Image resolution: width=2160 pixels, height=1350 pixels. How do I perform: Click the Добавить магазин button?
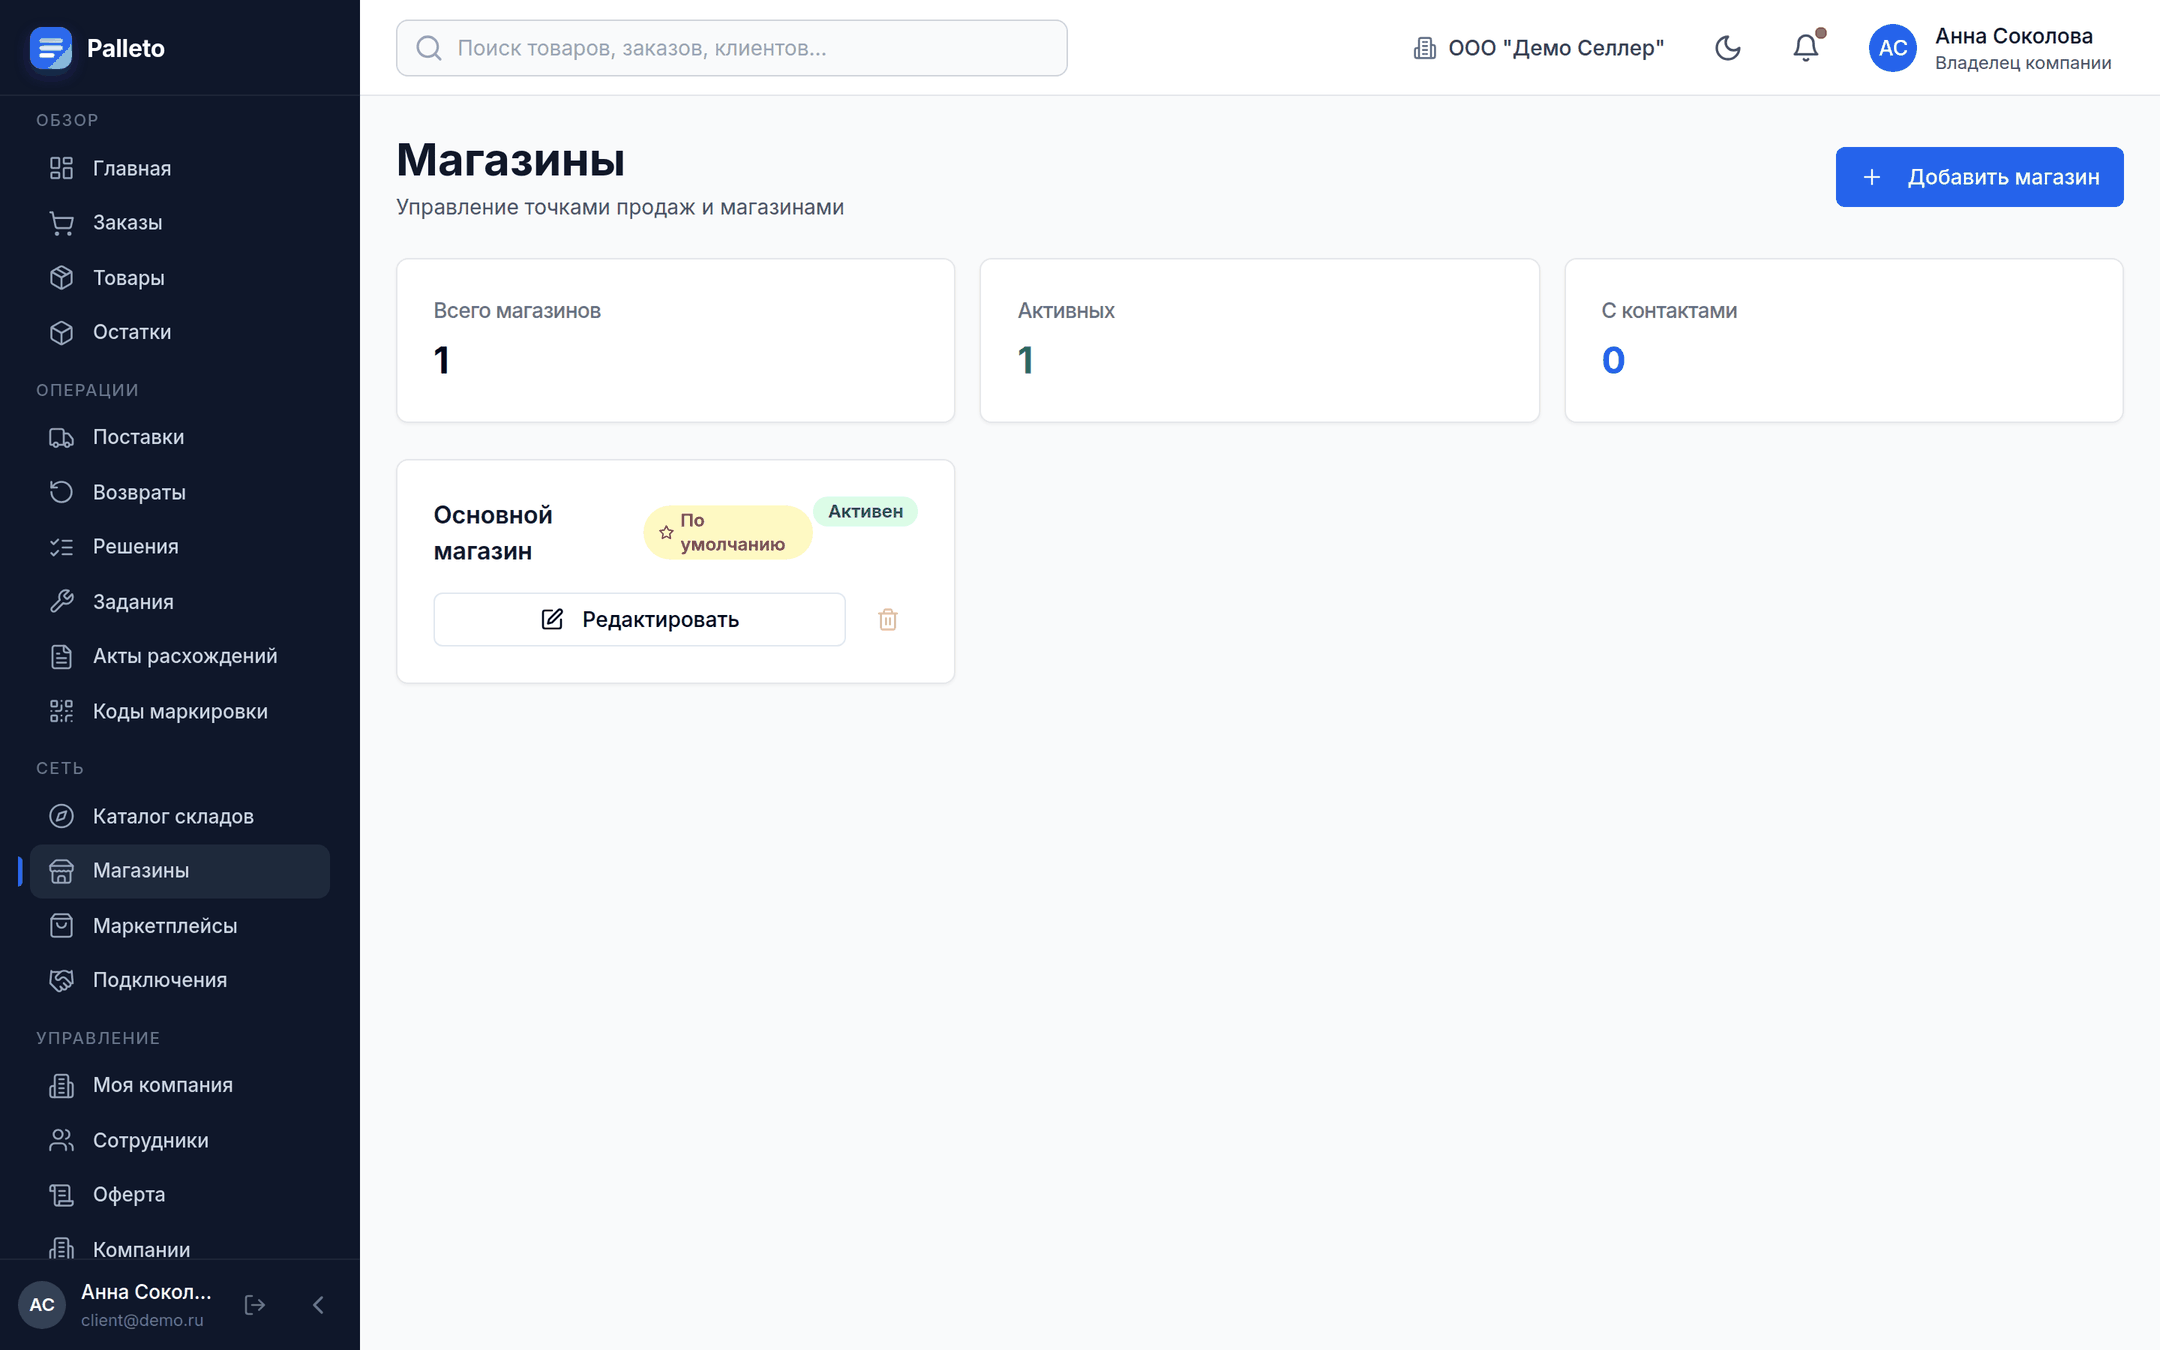pyautogui.click(x=1979, y=177)
